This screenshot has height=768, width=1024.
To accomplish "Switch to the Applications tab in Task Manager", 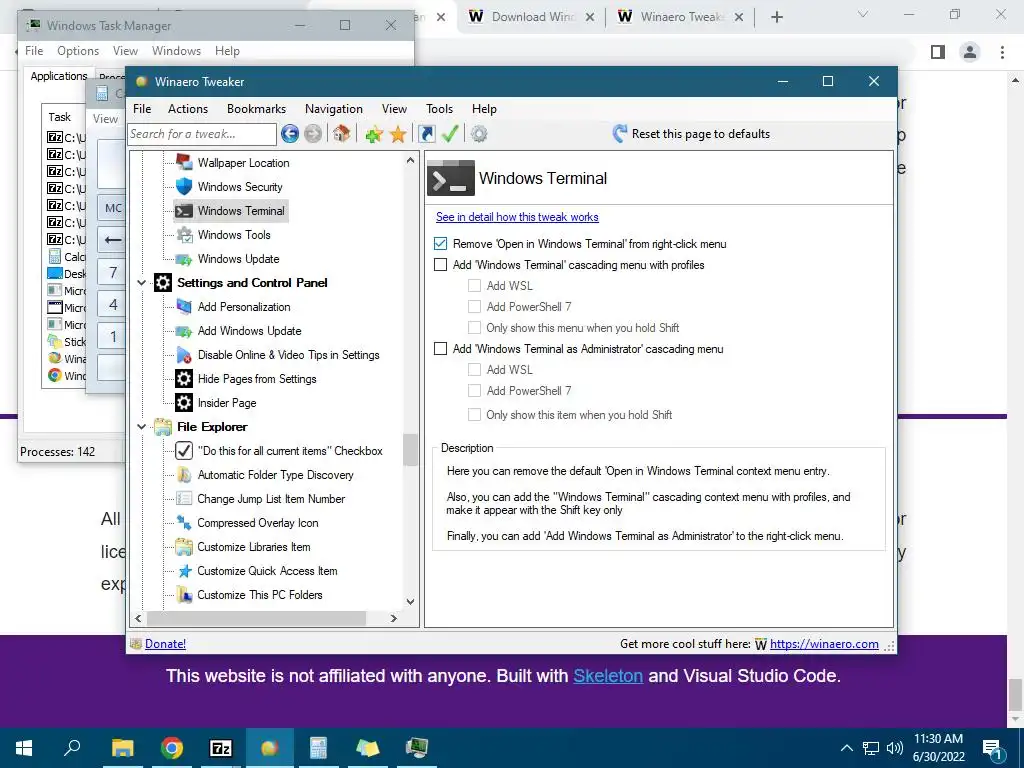I will 59,76.
